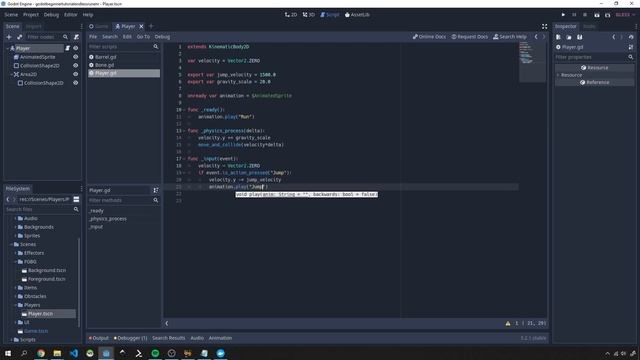Collapse the Area2D node tree

coord(11,74)
